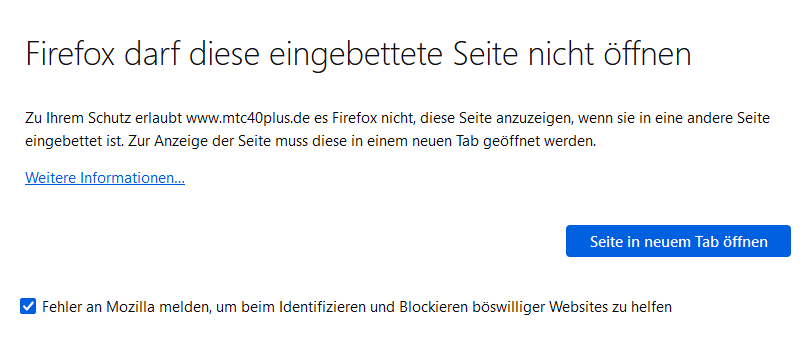
Task: Click the word 'Seite' in the headline
Action: click(488, 54)
